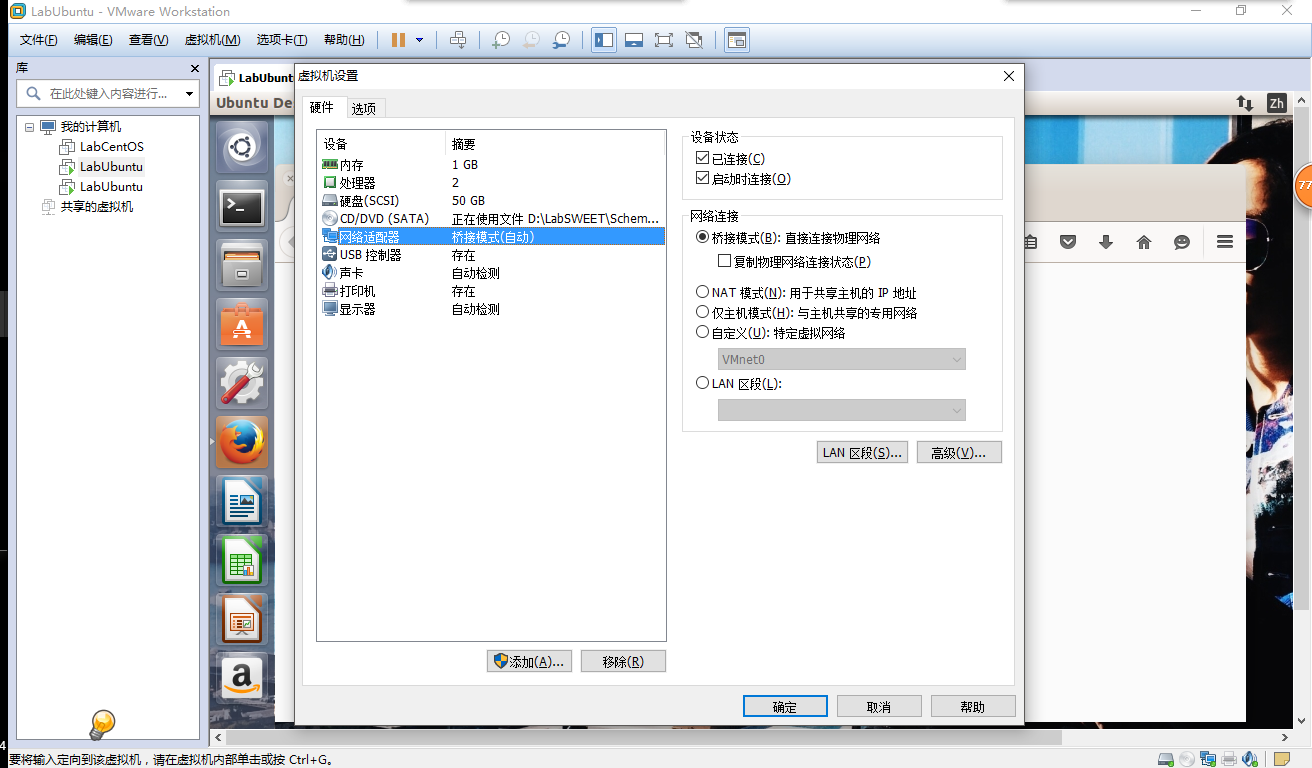Collapse the 我的计算机 tree node
Viewport: 1312px width, 768px height.
[x=29, y=127]
